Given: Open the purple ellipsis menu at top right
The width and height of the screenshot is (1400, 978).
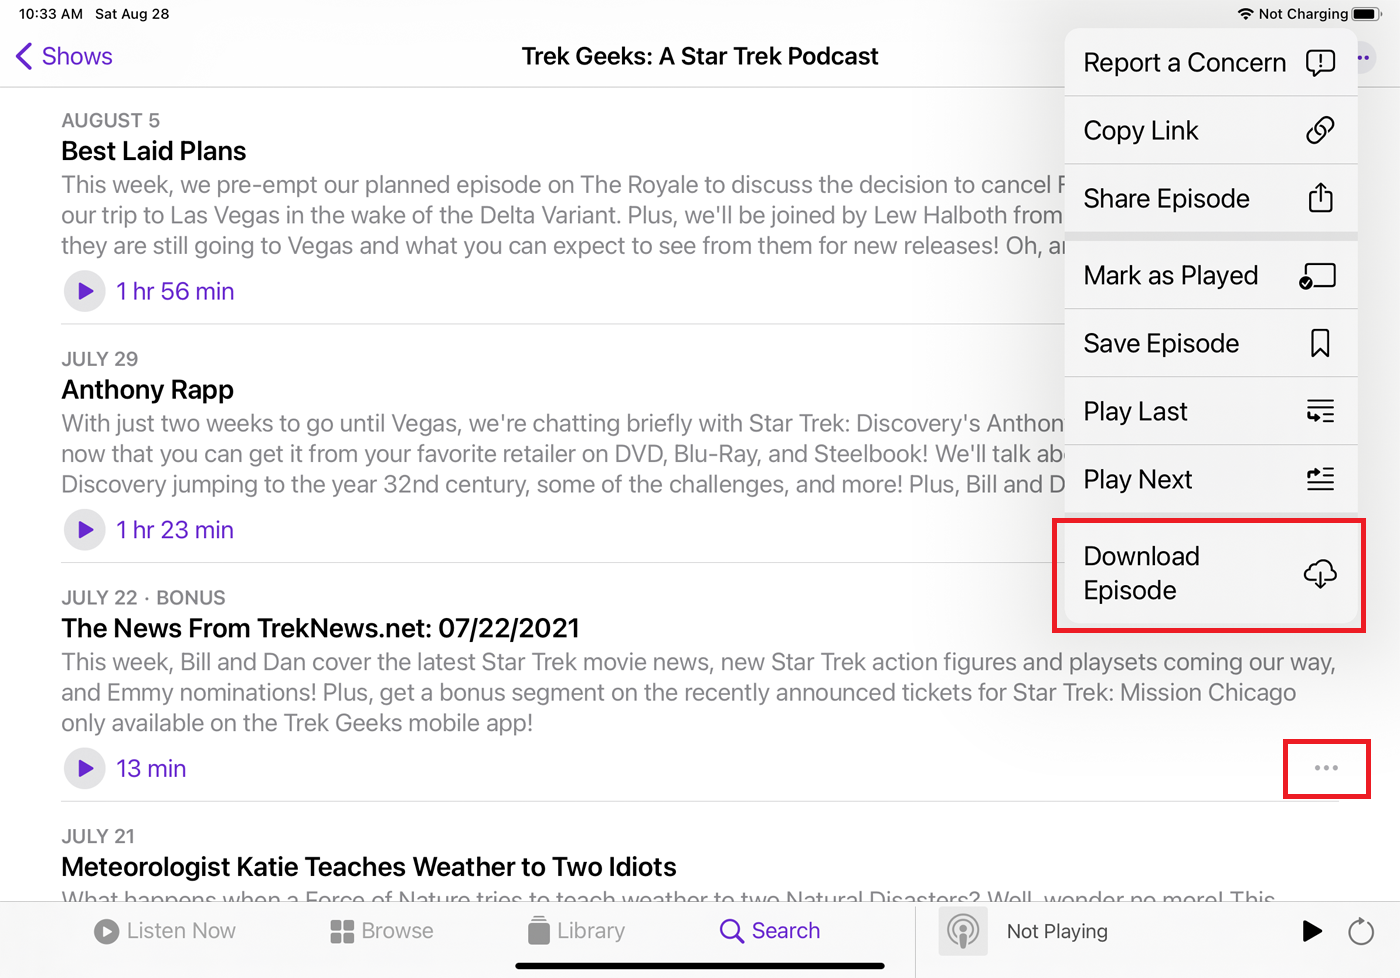Looking at the screenshot, I should pyautogui.click(x=1363, y=58).
